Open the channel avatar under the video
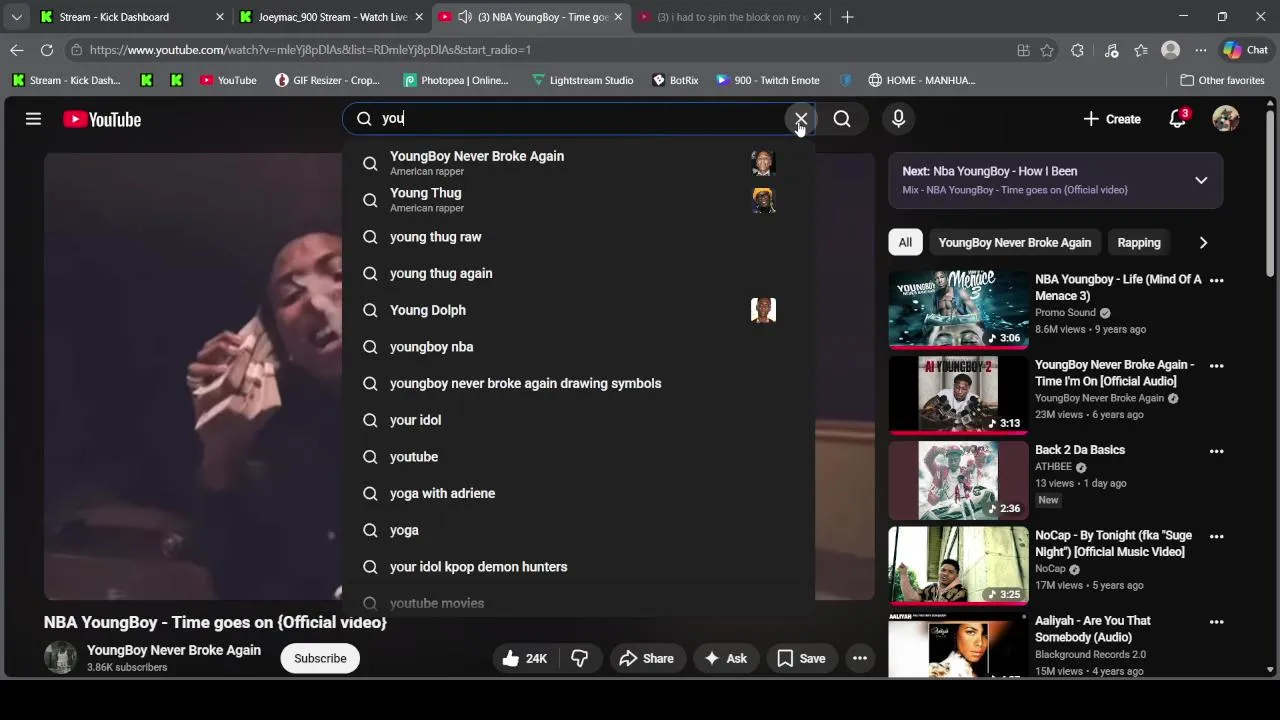 [60, 658]
